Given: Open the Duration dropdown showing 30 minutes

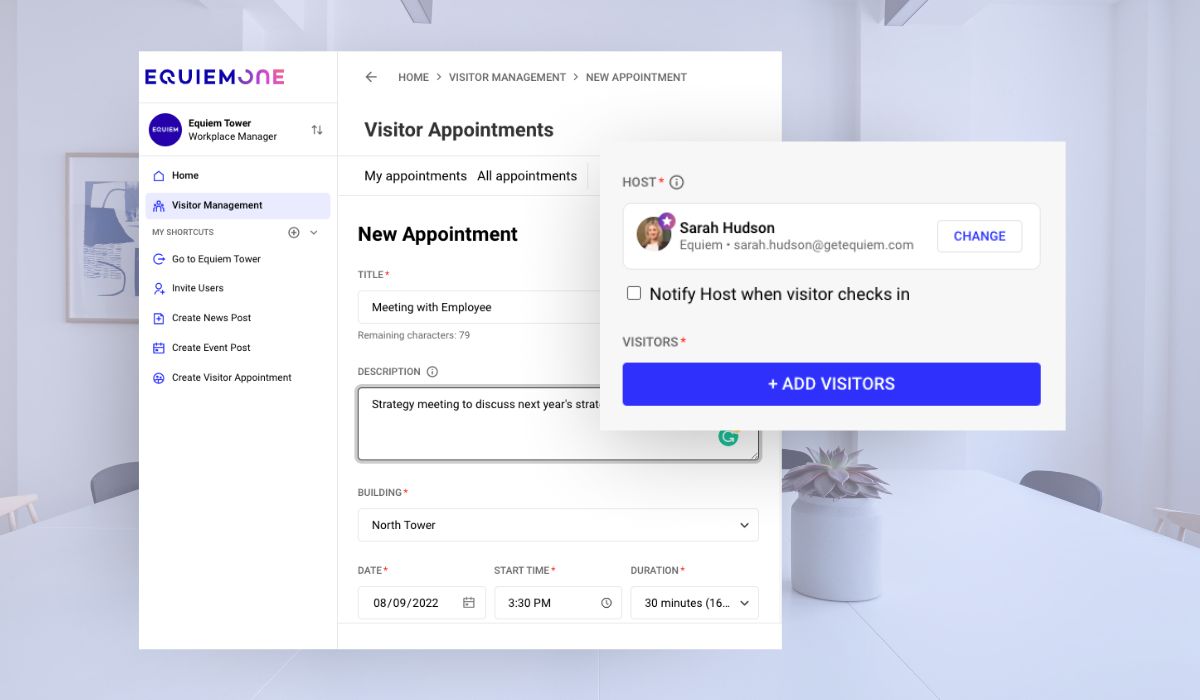Looking at the screenshot, I should pos(694,603).
